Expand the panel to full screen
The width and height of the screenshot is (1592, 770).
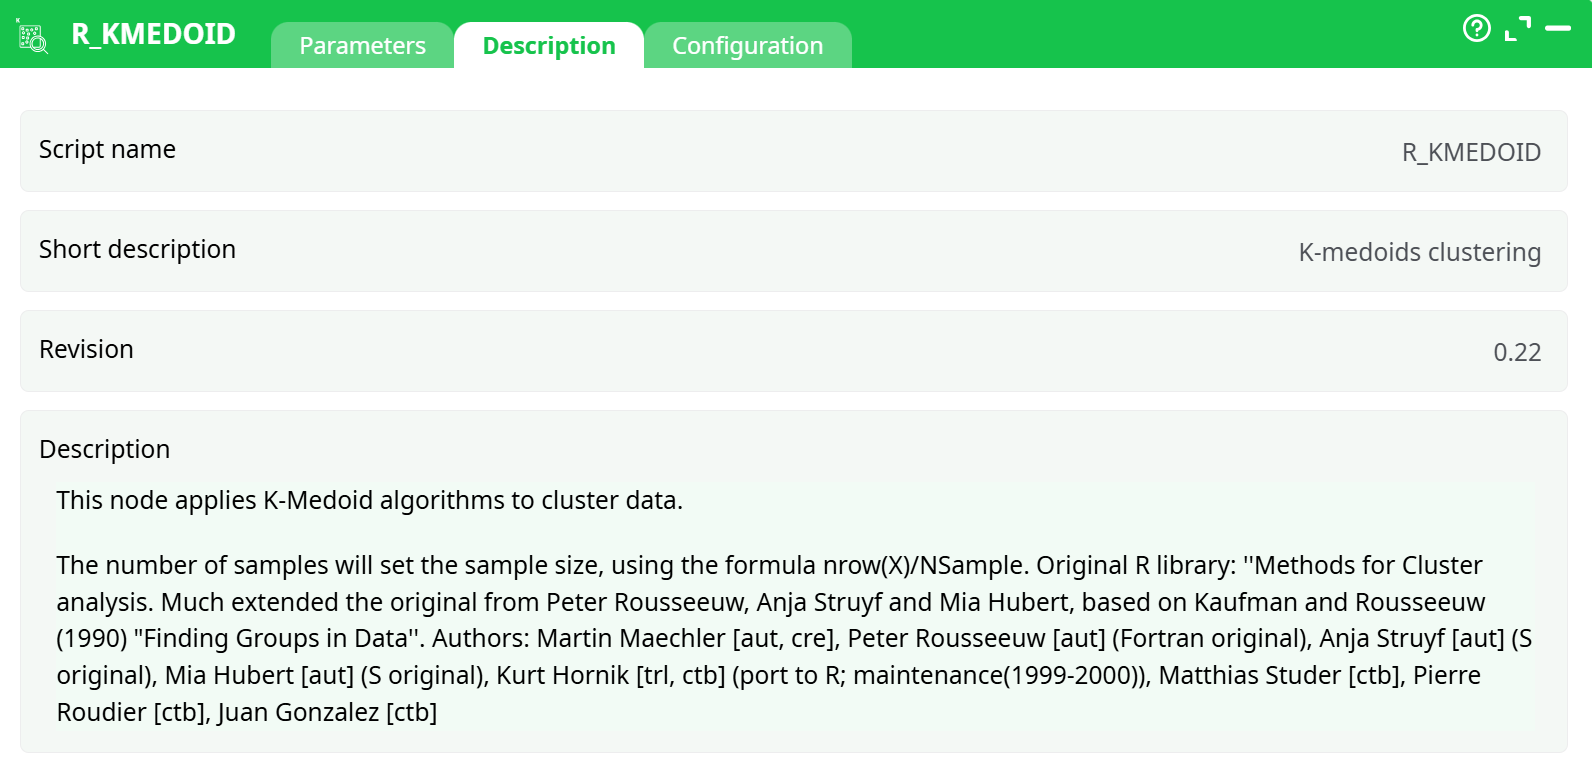(1517, 29)
